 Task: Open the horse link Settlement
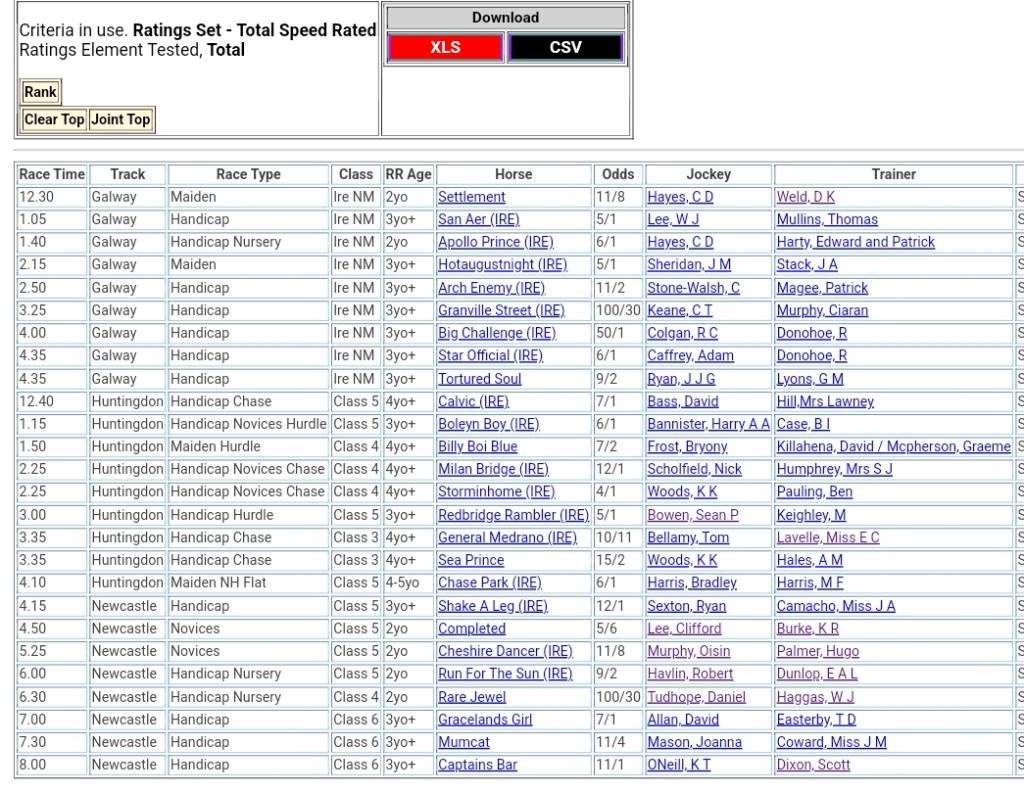point(471,197)
